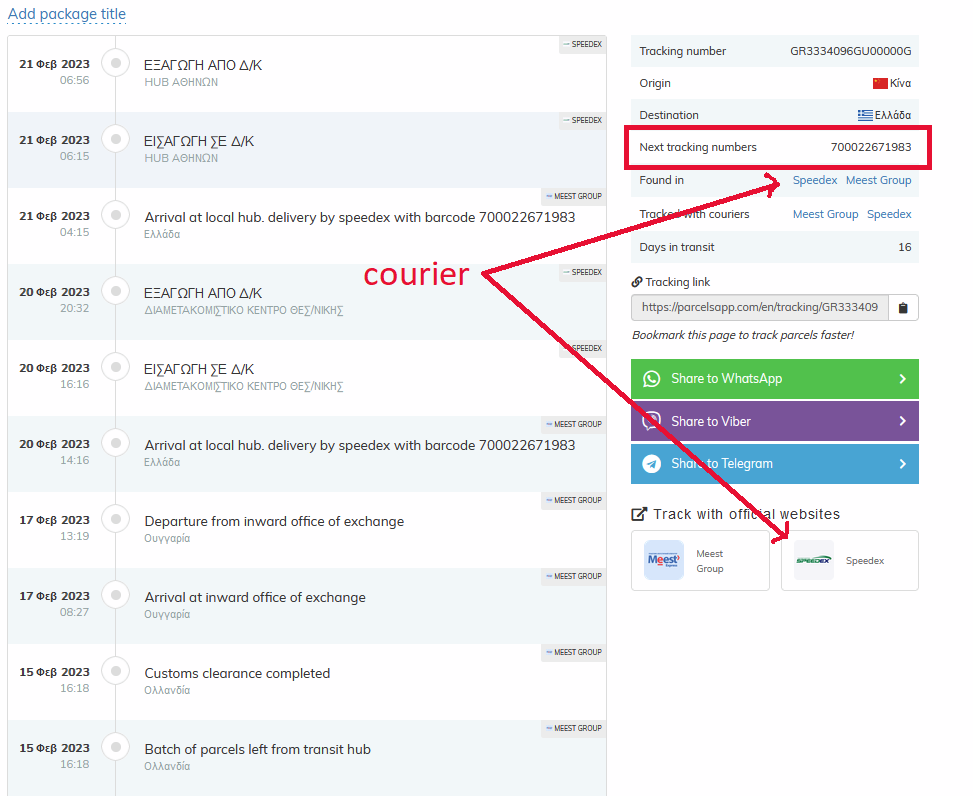Open the Share to WhatsApp button
The height and width of the screenshot is (796, 973).
pos(774,379)
